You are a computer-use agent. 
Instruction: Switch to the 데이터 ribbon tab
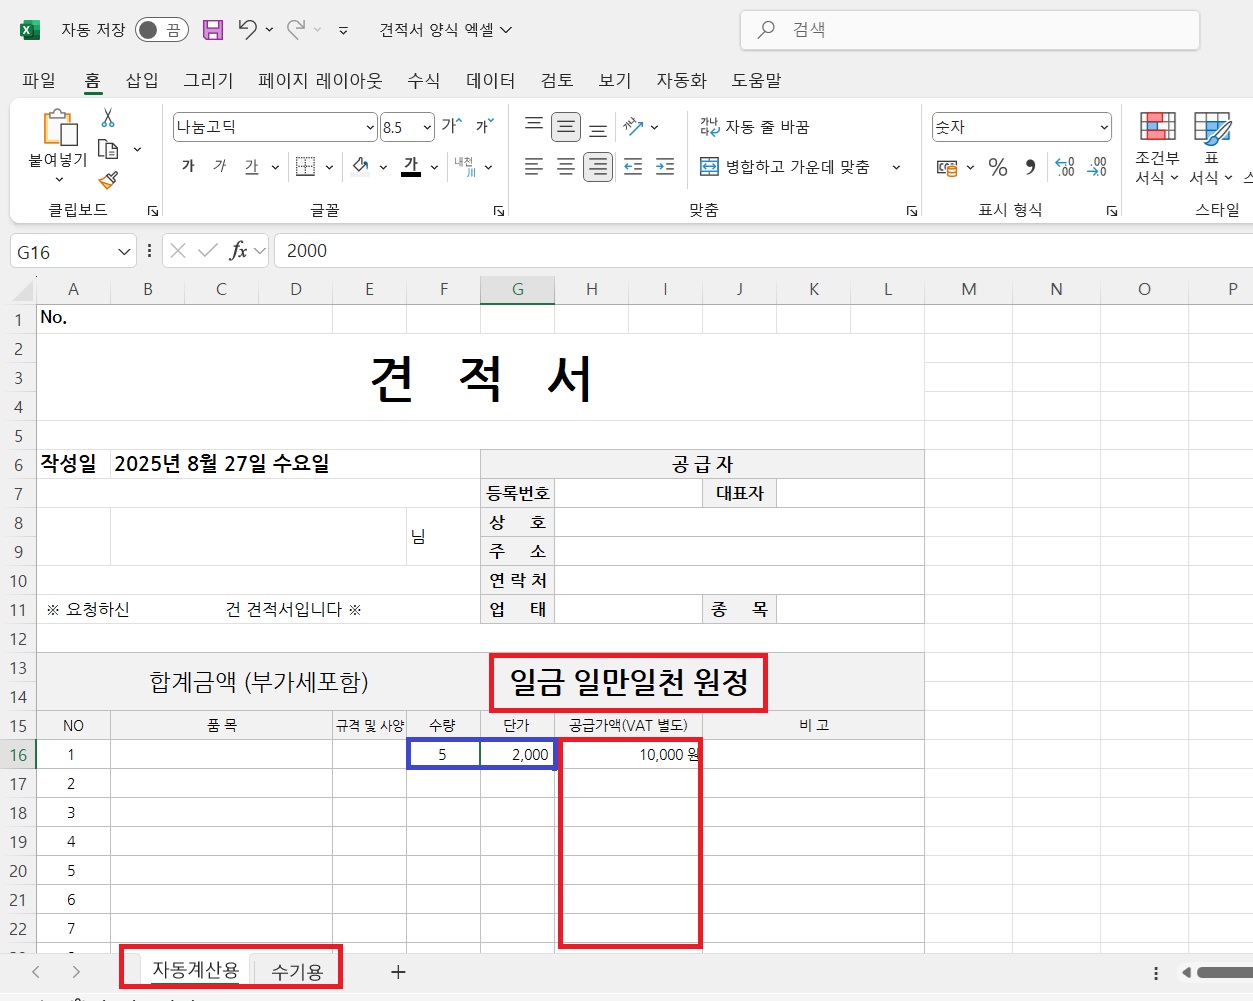(x=490, y=80)
